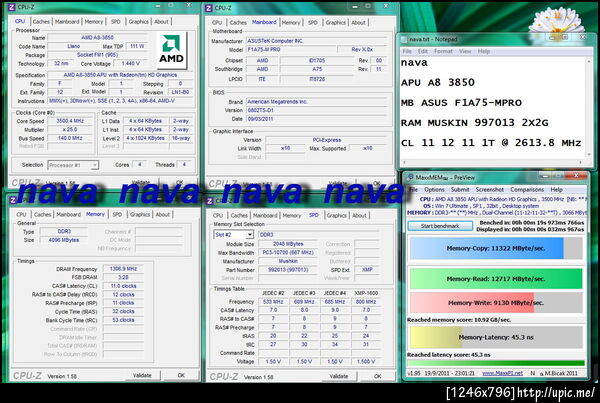Select the Memory tab in the Memory timings window

click(x=95, y=214)
